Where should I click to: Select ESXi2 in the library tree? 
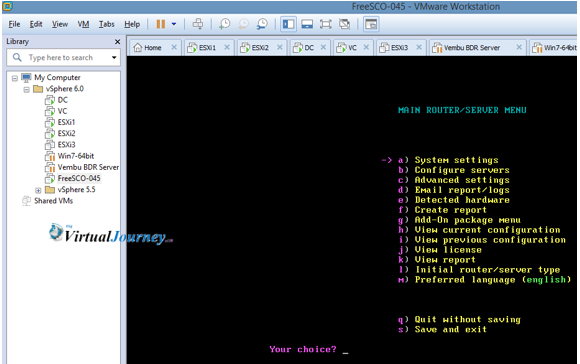tap(66, 133)
